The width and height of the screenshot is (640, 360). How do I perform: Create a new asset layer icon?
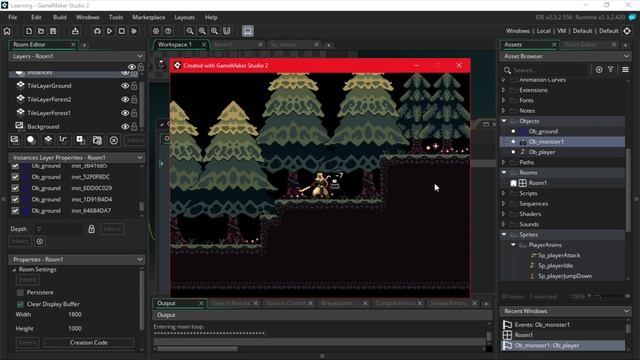tap(80, 140)
